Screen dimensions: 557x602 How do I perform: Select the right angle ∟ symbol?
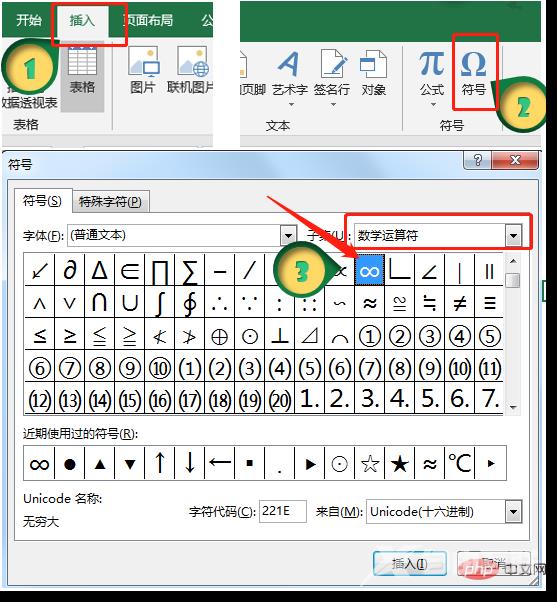(400, 271)
